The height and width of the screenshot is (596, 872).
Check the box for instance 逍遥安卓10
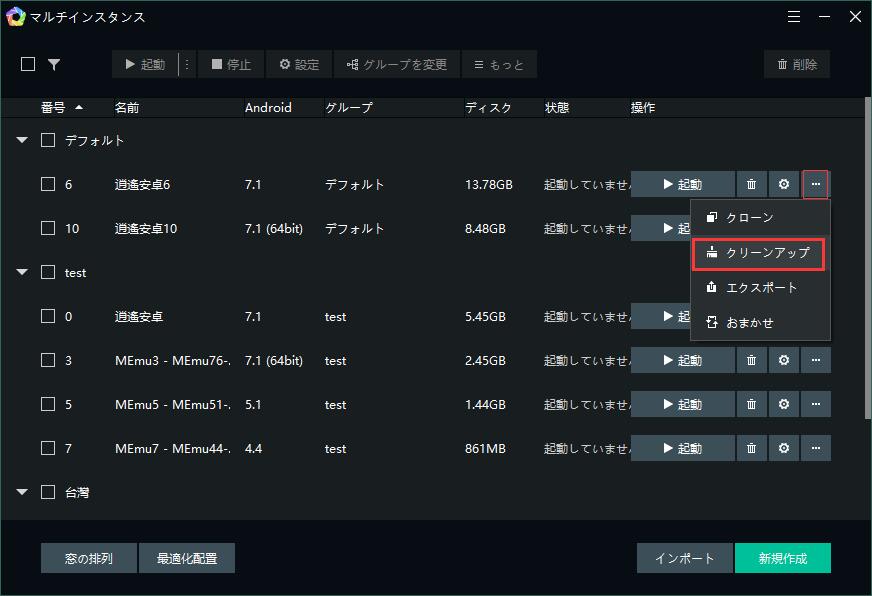pos(48,228)
